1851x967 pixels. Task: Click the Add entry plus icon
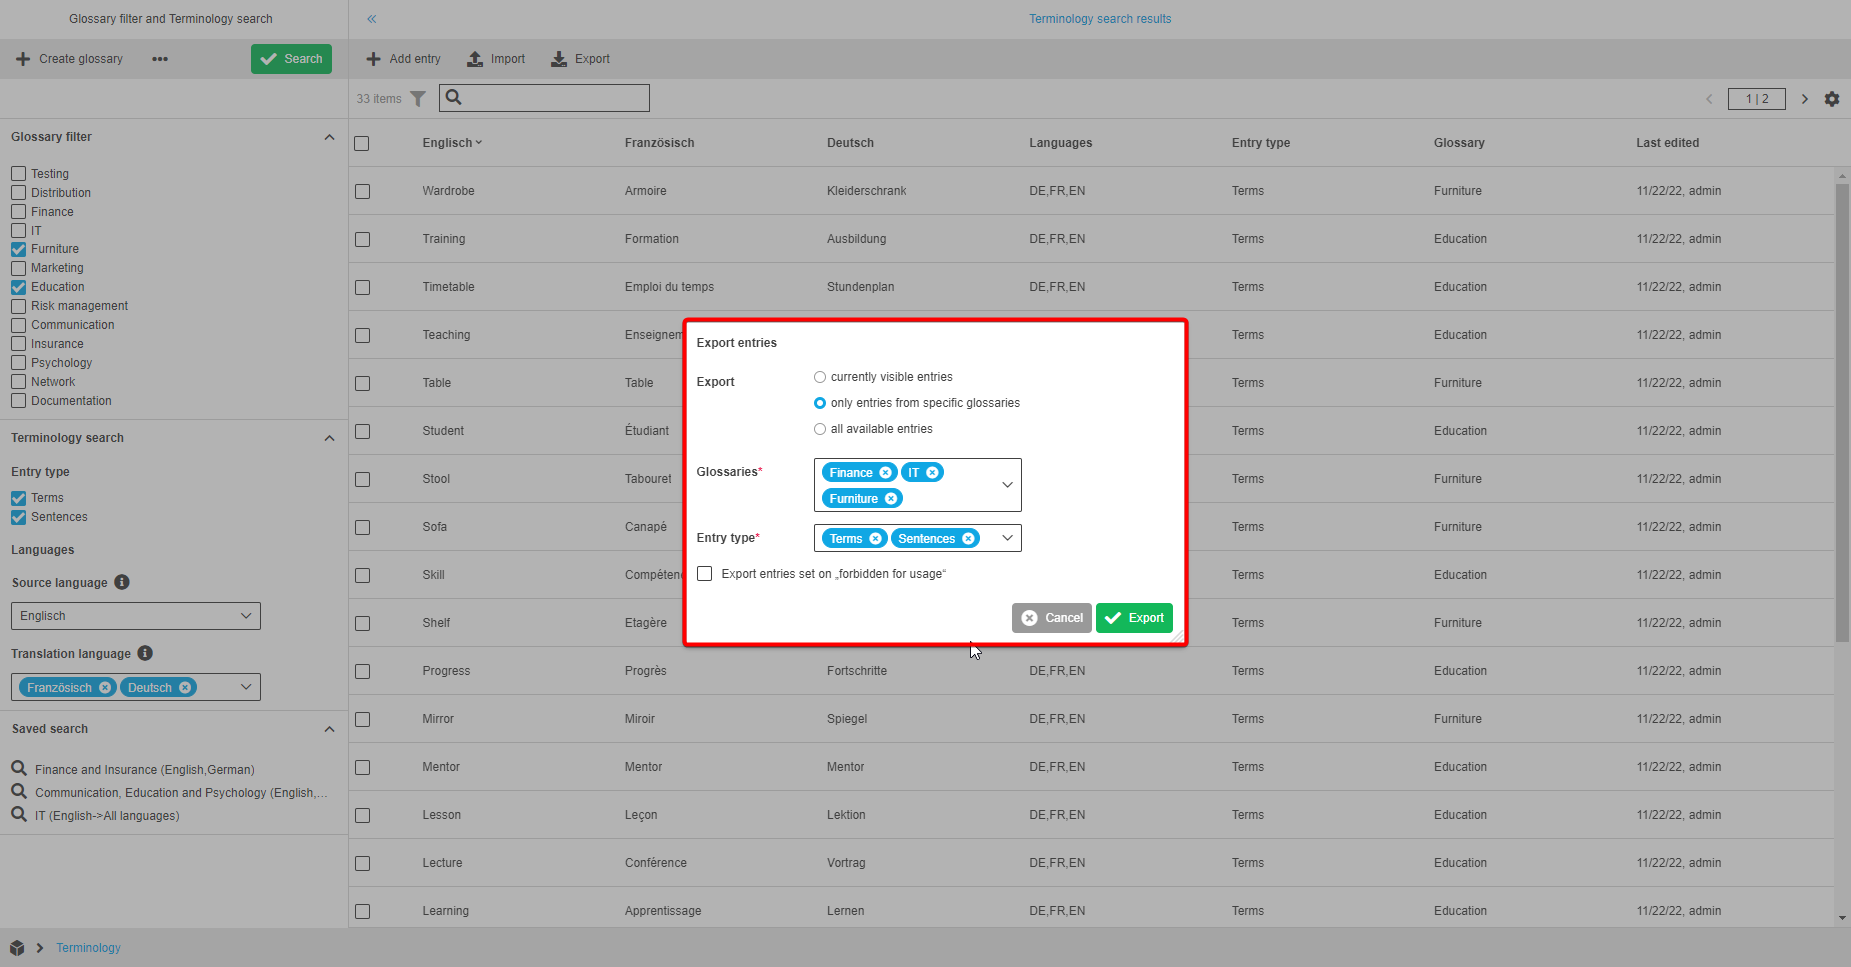(373, 59)
